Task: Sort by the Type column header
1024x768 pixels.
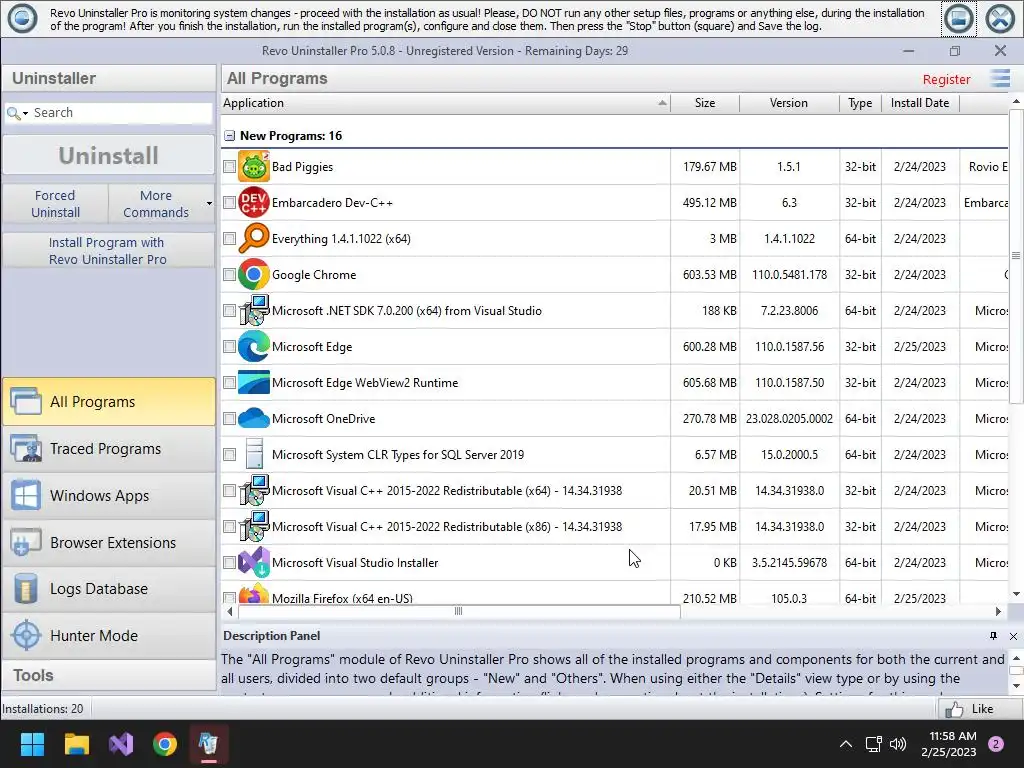Action: point(860,103)
